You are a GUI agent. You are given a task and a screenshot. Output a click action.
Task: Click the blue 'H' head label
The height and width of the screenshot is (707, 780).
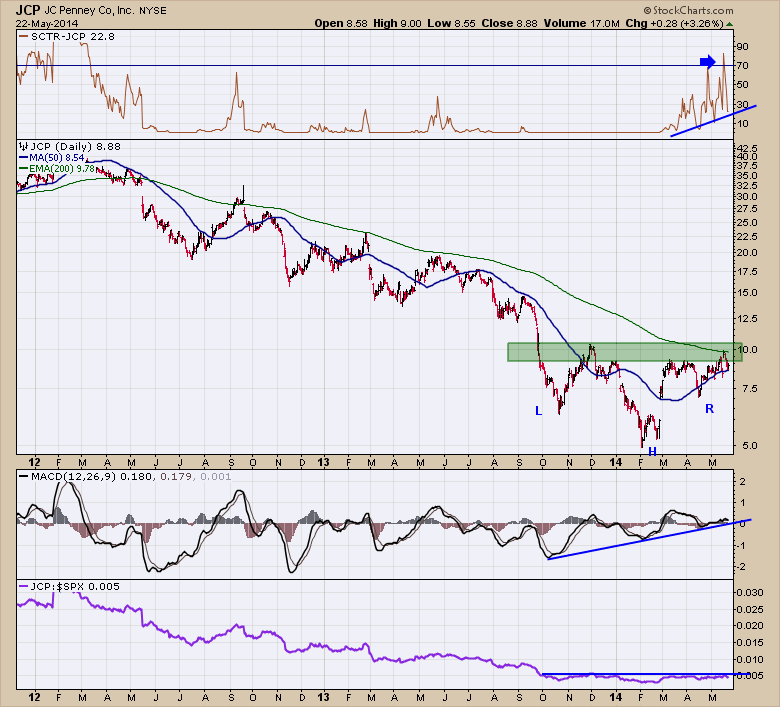click(652, 451)
